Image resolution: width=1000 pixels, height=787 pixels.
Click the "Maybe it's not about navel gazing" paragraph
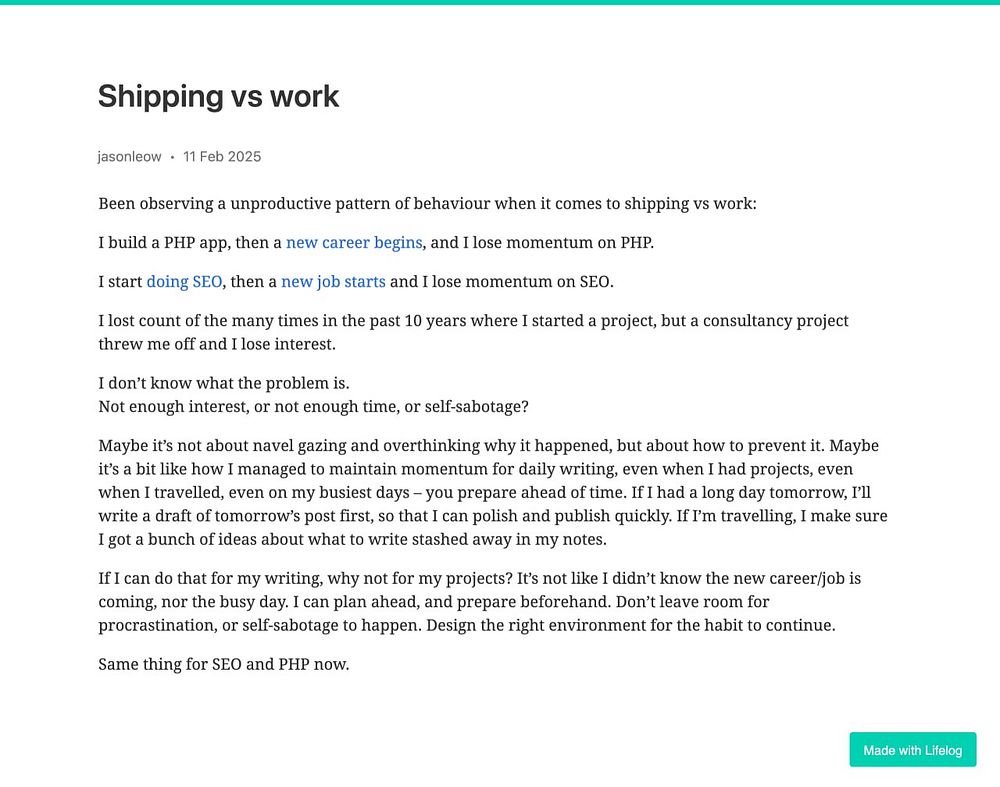(493, 492)
